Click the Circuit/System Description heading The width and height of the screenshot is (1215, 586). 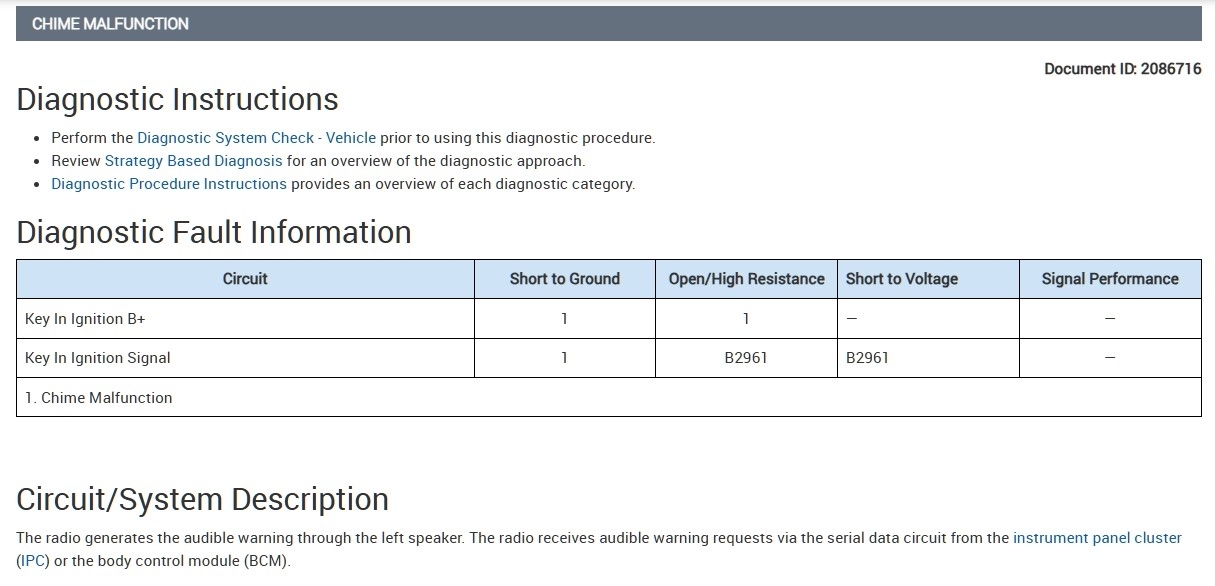[x=202, y=499]
